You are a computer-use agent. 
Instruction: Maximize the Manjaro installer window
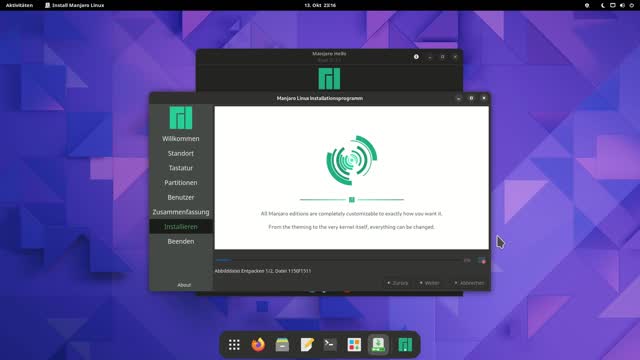[x=471, y=98]
